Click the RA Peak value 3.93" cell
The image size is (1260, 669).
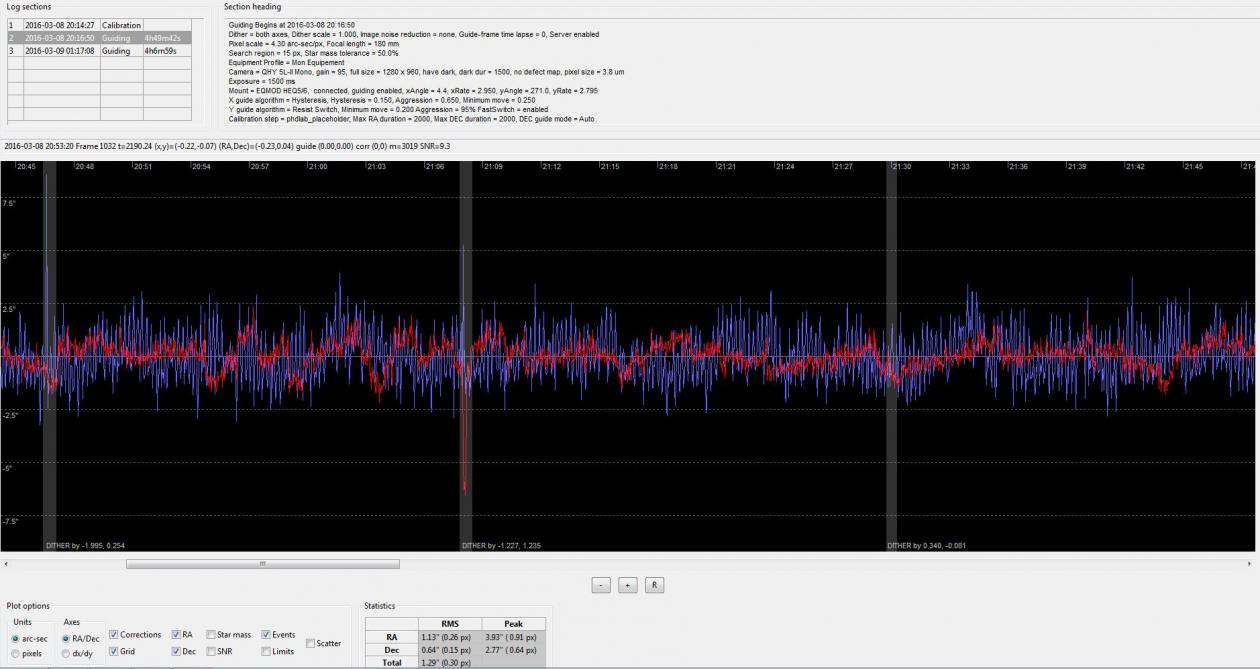click(513, 636)
